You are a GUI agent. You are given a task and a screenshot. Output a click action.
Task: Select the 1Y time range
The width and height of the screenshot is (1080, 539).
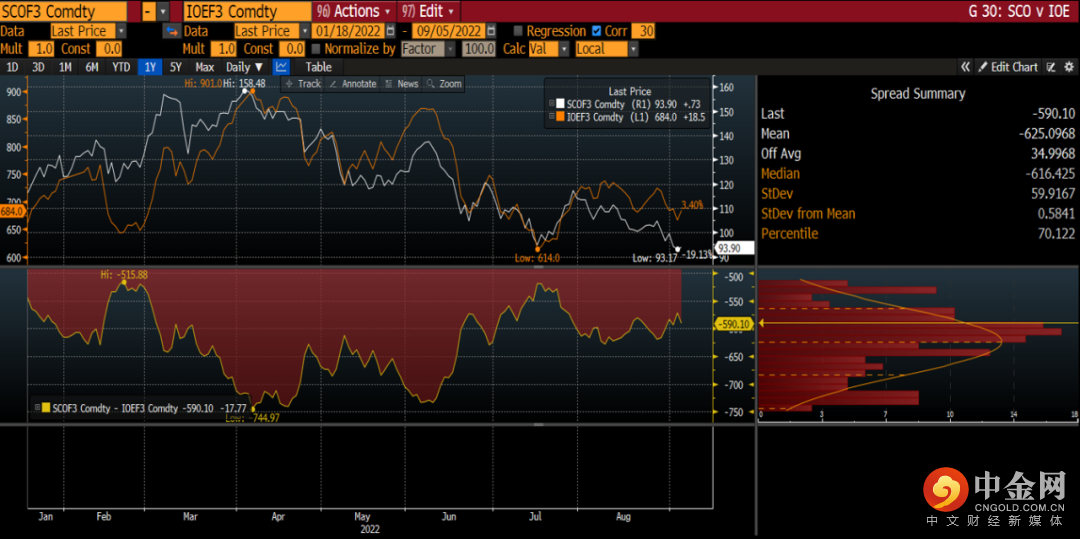[150, 67]
